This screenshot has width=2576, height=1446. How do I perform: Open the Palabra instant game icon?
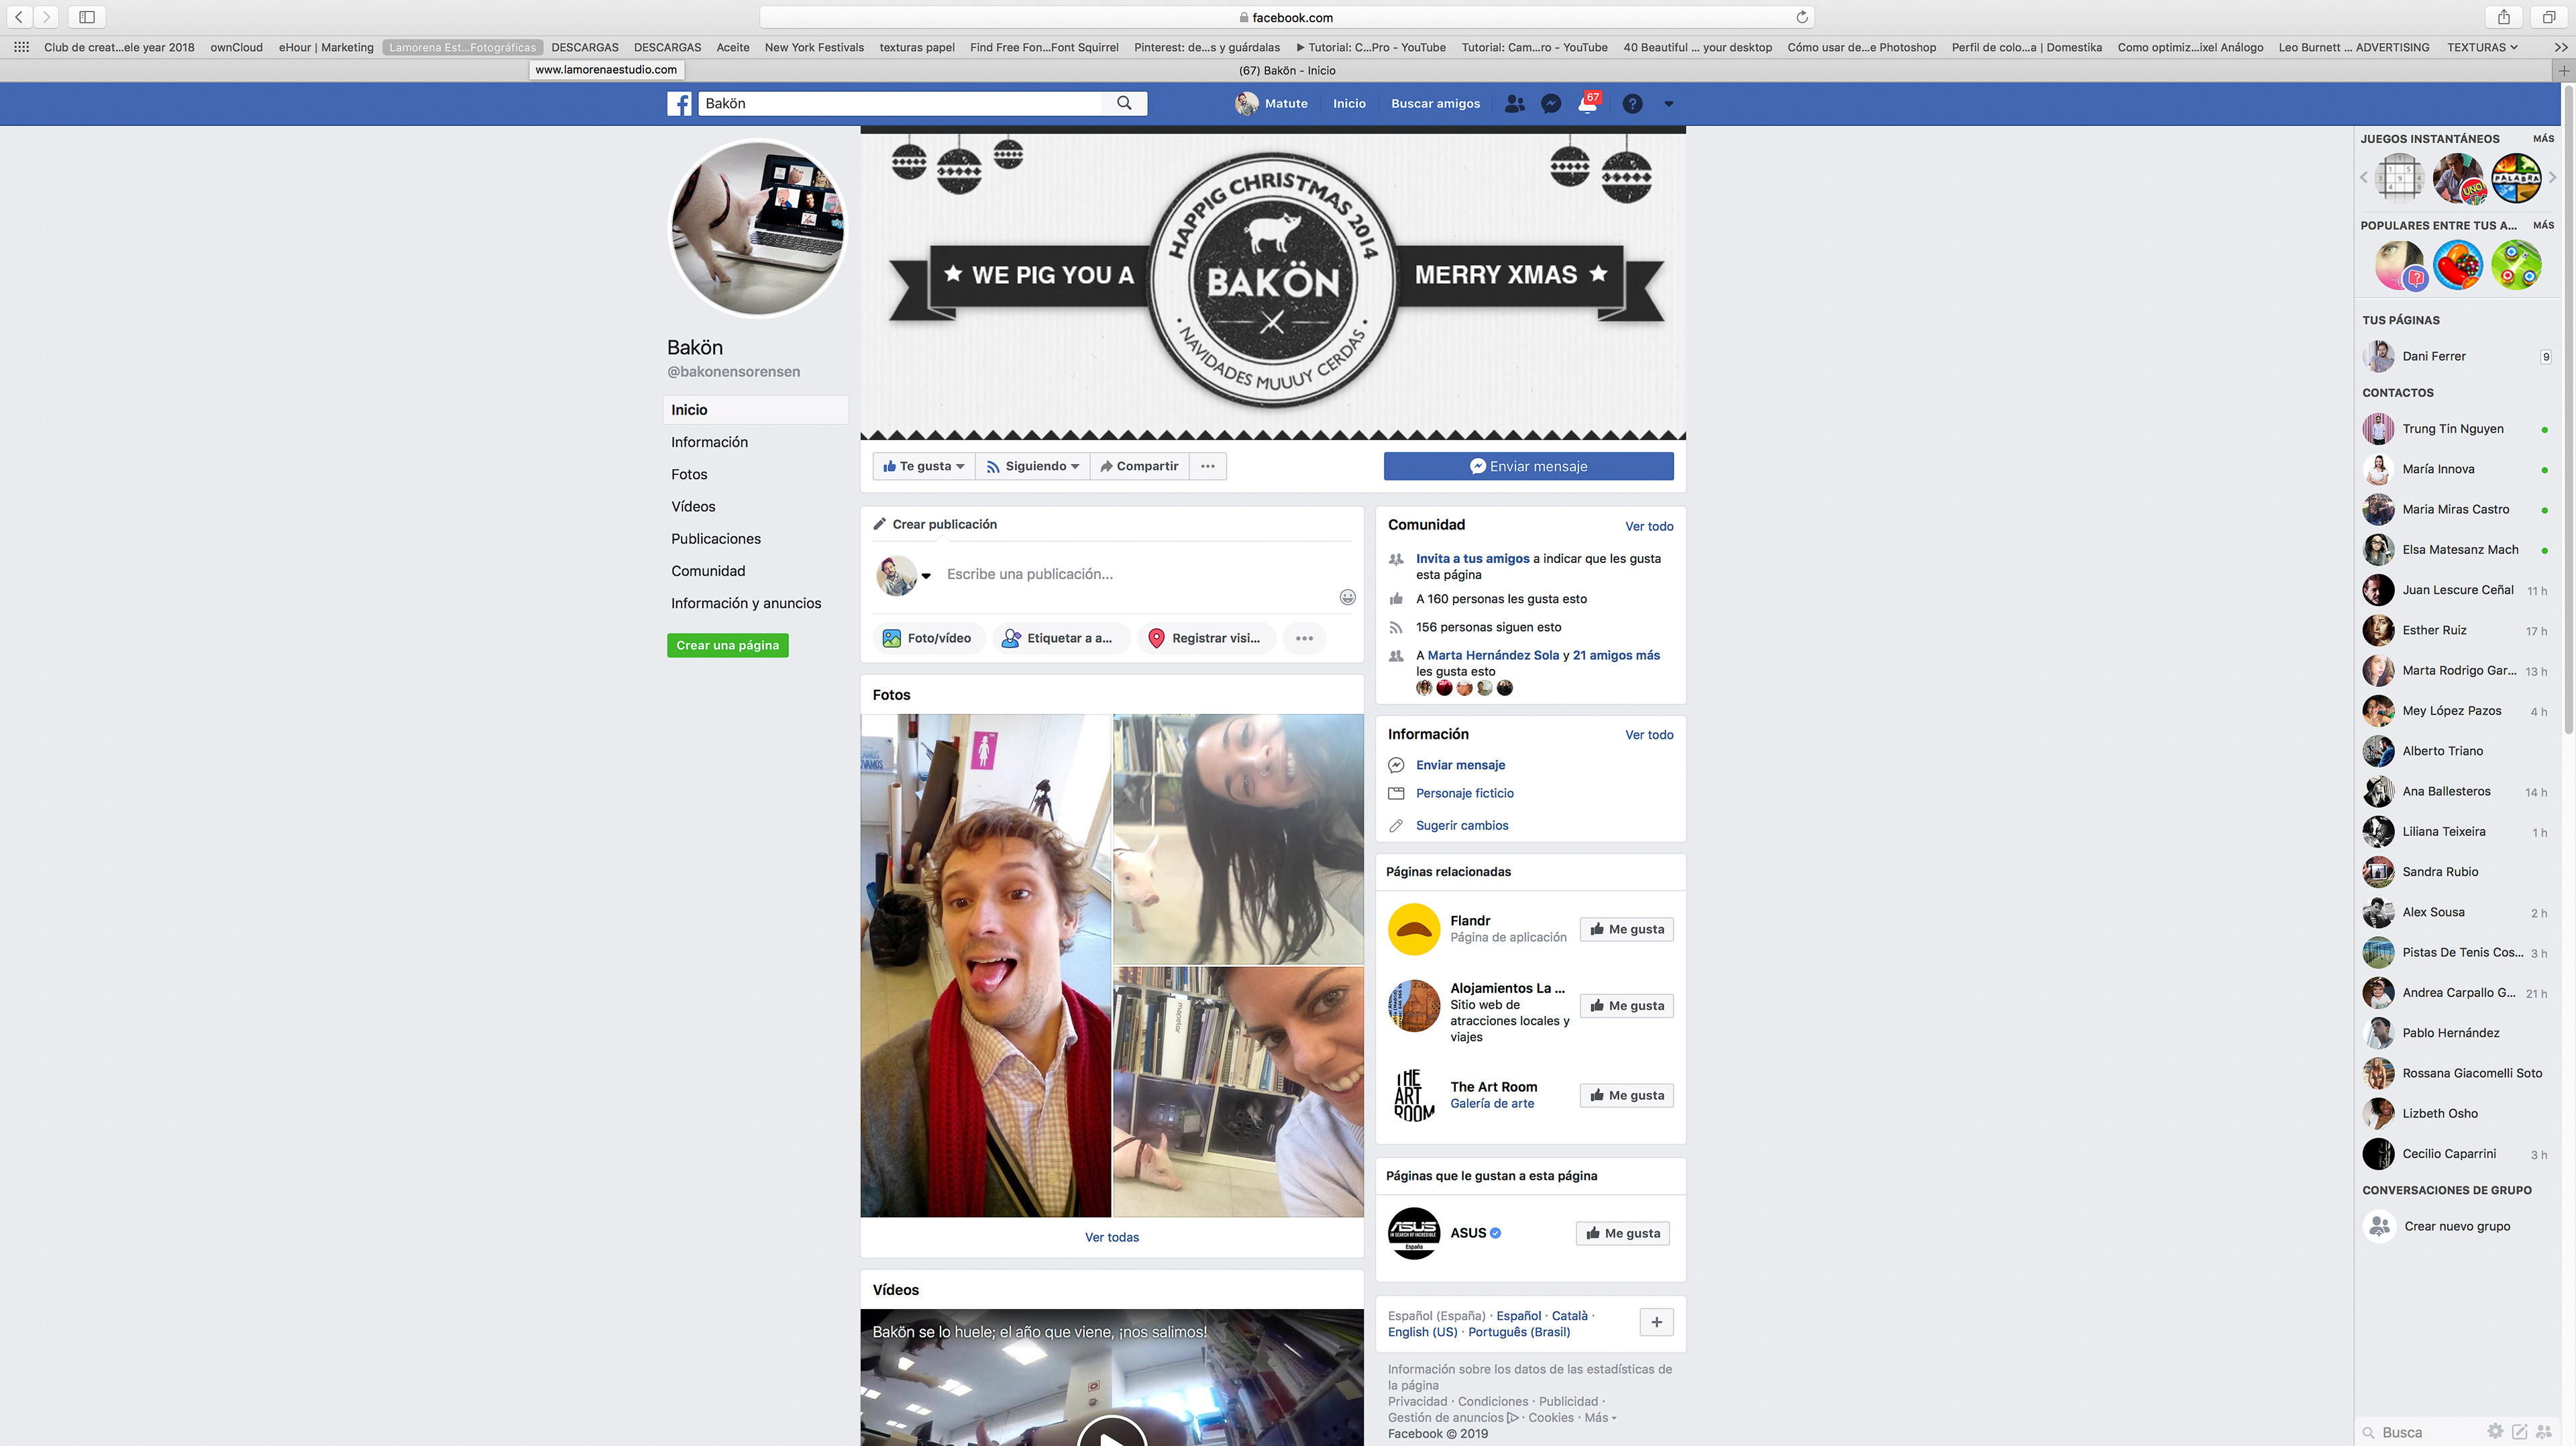point(2516,178)
